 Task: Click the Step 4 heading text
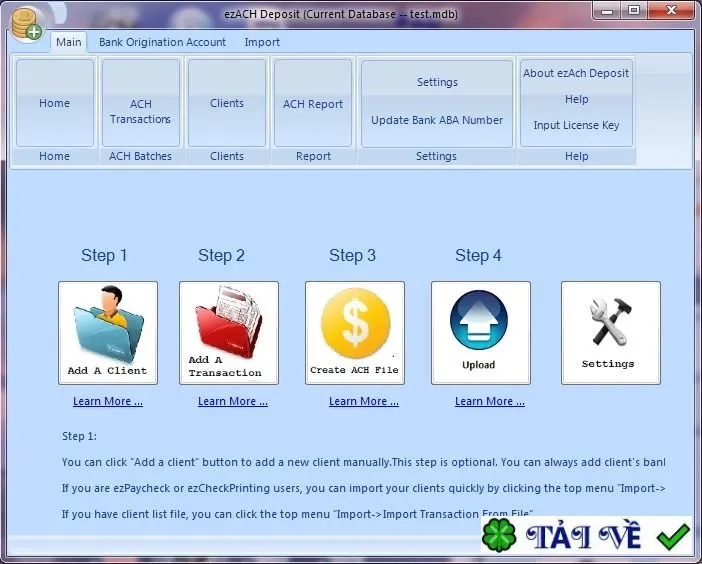[478, 256]
